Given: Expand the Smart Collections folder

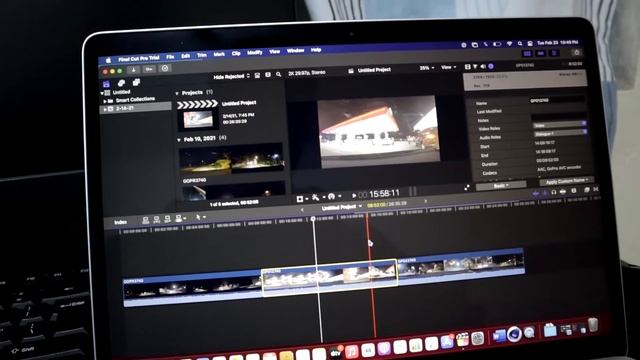Looking at the screenshot, I should [105, 101].
